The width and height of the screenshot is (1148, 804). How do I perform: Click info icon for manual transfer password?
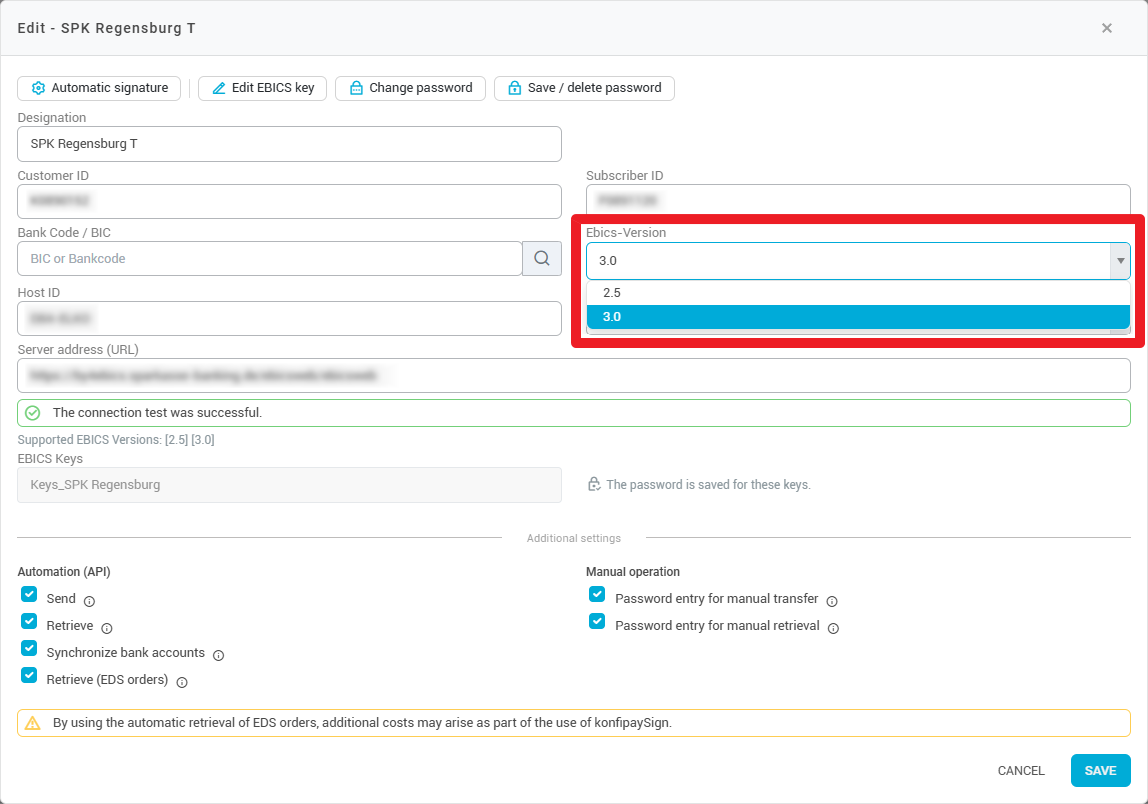pyautogui.click(x=832, y=601)
